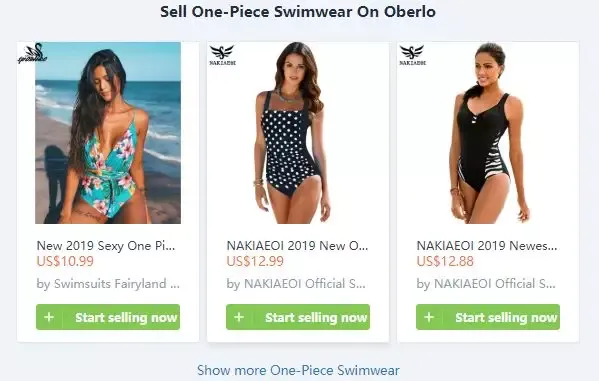Visit Swimsuits Fairyland seller link
This screenshot has width=599, height=381.
(x=108, y=284)
